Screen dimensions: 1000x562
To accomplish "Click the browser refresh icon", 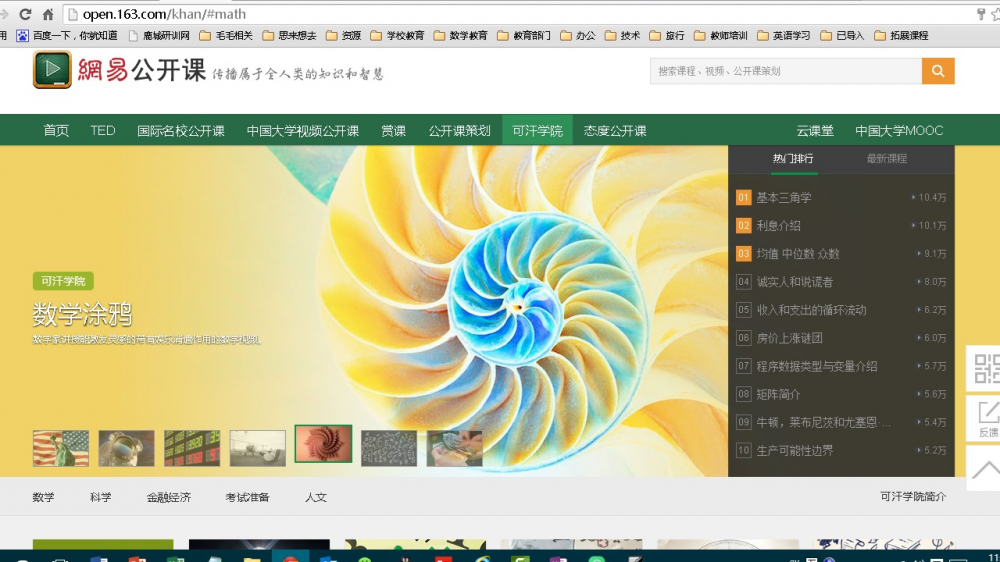I will 25,14.
